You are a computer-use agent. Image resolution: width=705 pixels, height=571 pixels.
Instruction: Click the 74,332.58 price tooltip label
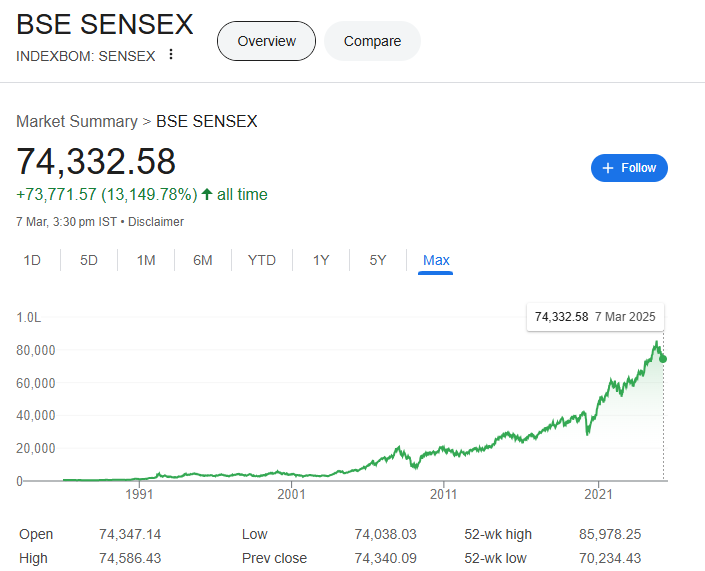tap(561, 317)
